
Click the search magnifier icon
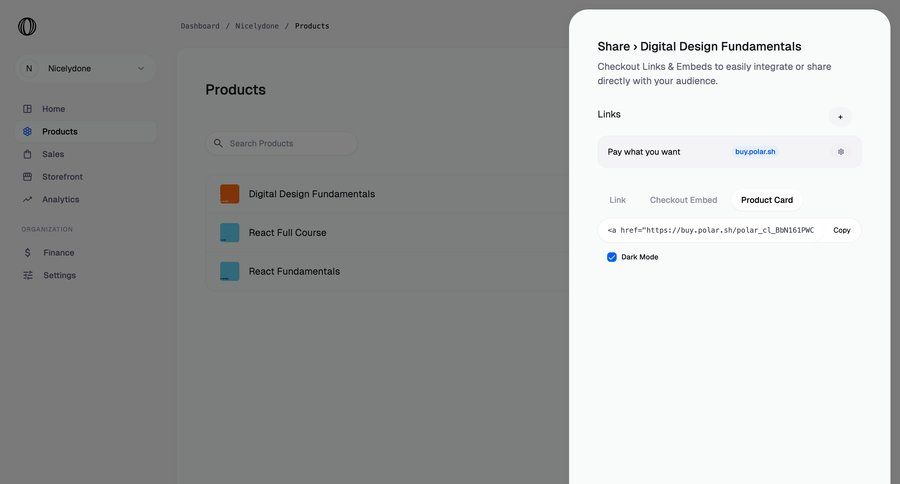pyautogui.click(x=218, y=143)
